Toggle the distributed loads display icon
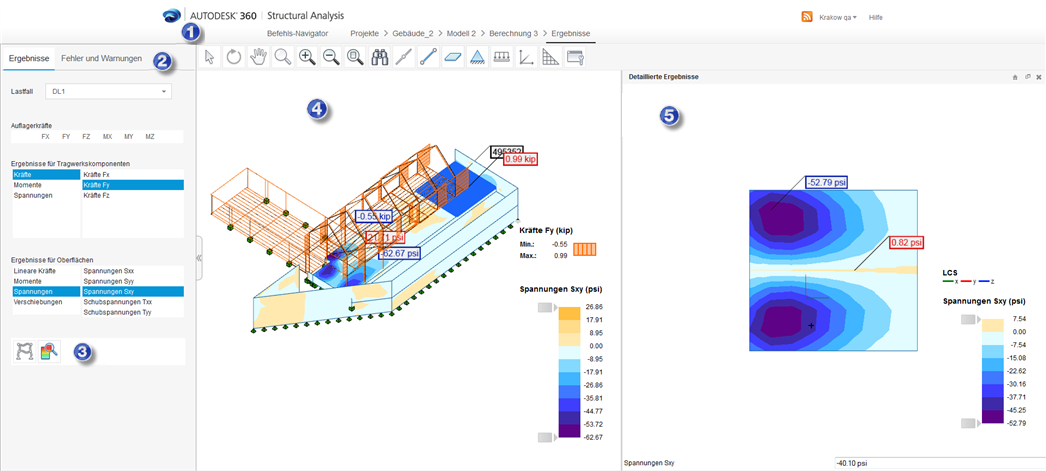Image resolution: width=1046 pixels, height=471 pixels. tap(501, 58)
